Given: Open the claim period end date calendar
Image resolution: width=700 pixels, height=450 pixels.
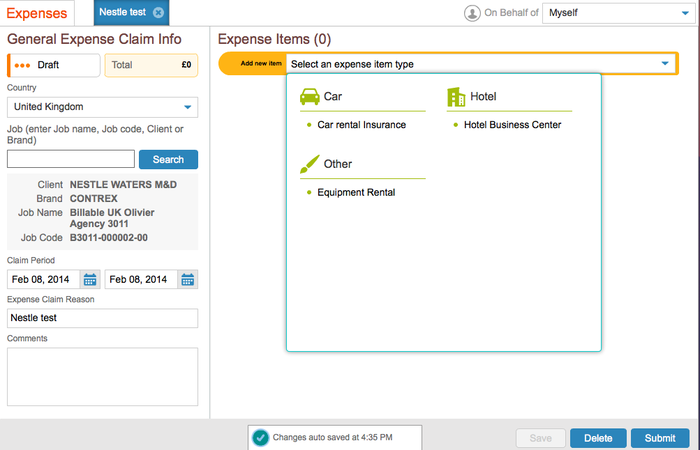Looking at the screenshot, I should click(188, 279).
